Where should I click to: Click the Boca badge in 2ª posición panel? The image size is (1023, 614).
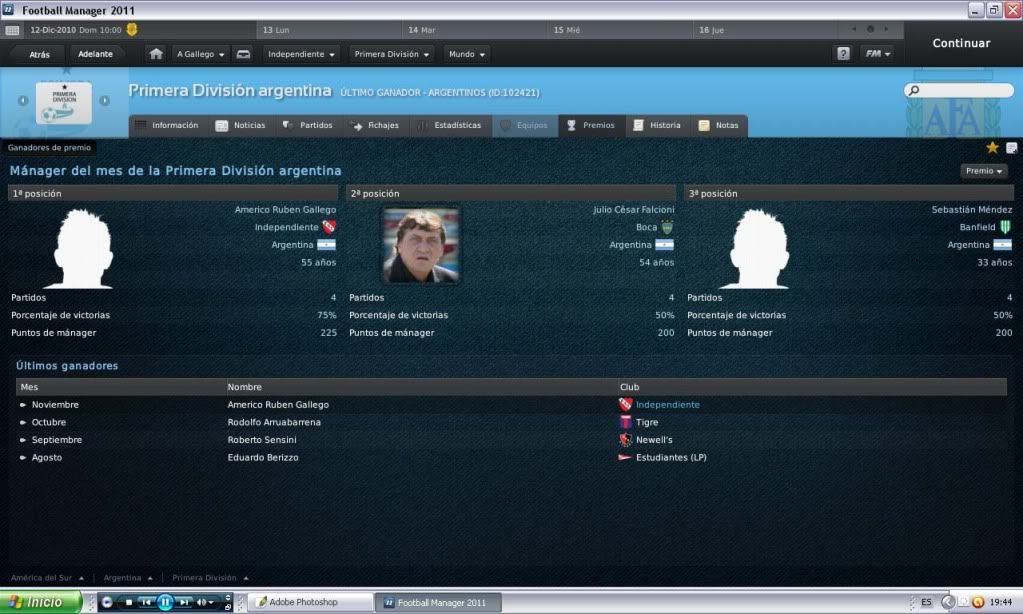tap(667, 227)
